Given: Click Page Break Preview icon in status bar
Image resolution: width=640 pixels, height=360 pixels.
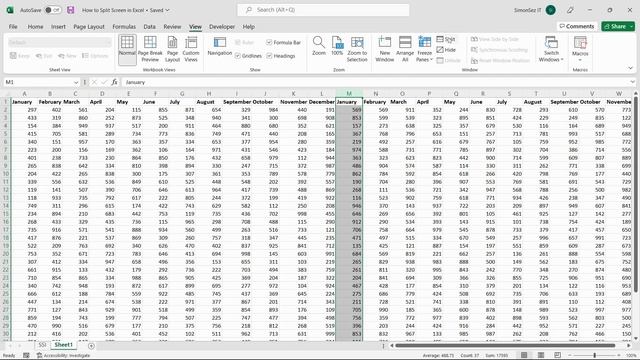Looking at the screenshot, I should 558,355.
